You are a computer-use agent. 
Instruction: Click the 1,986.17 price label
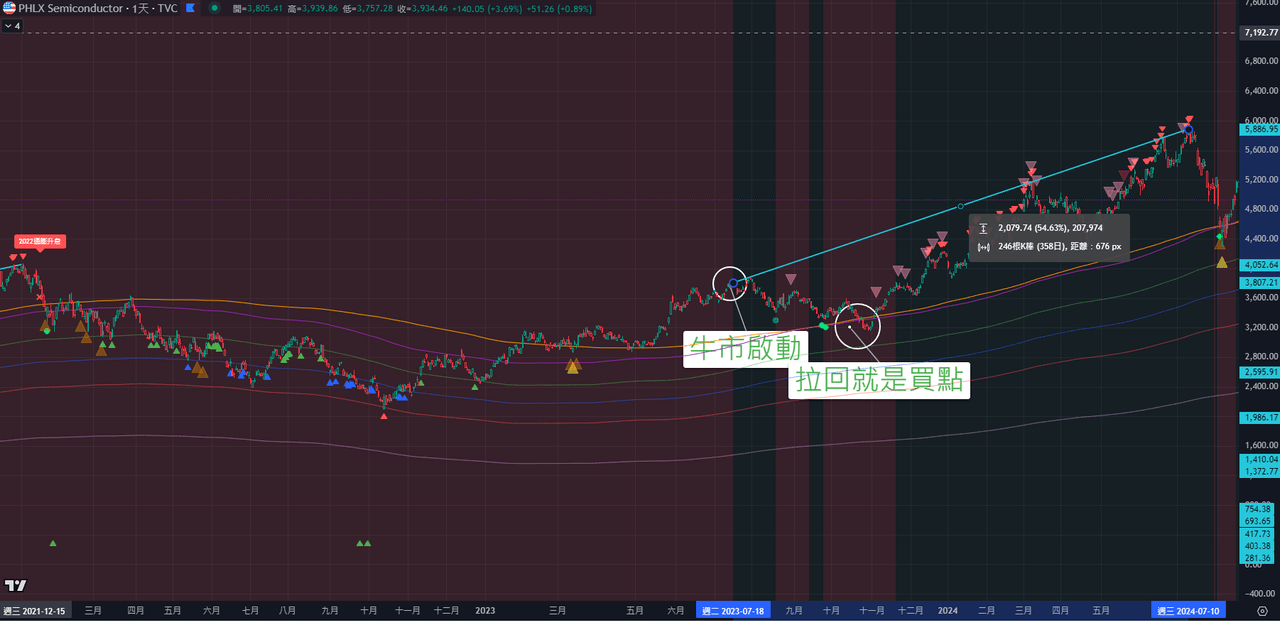click(x=1260, y=417)
